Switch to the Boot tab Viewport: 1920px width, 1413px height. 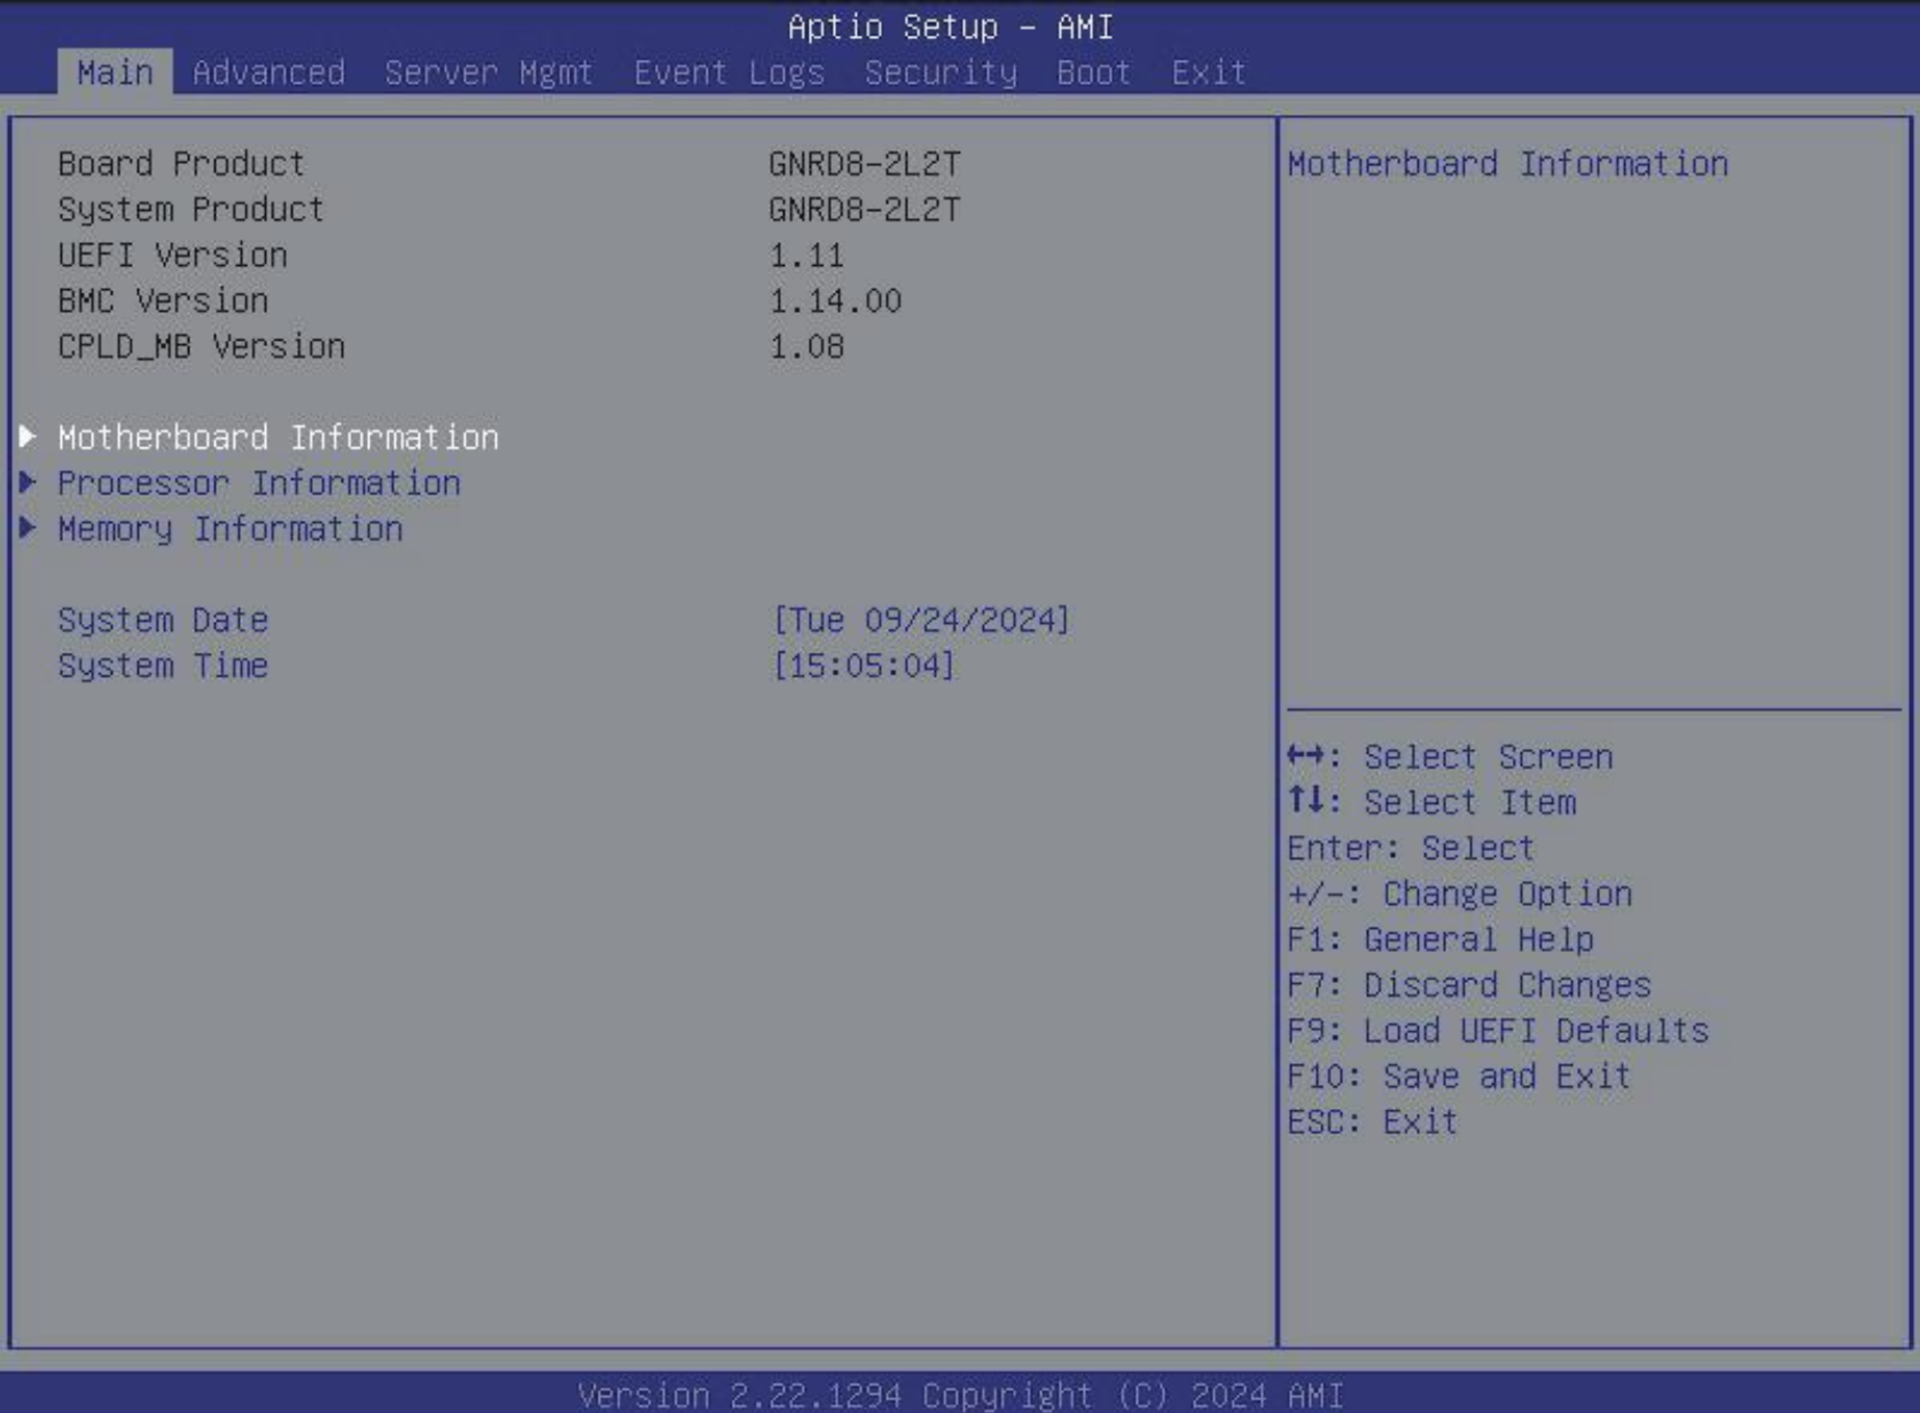(x=1094, y=72)
